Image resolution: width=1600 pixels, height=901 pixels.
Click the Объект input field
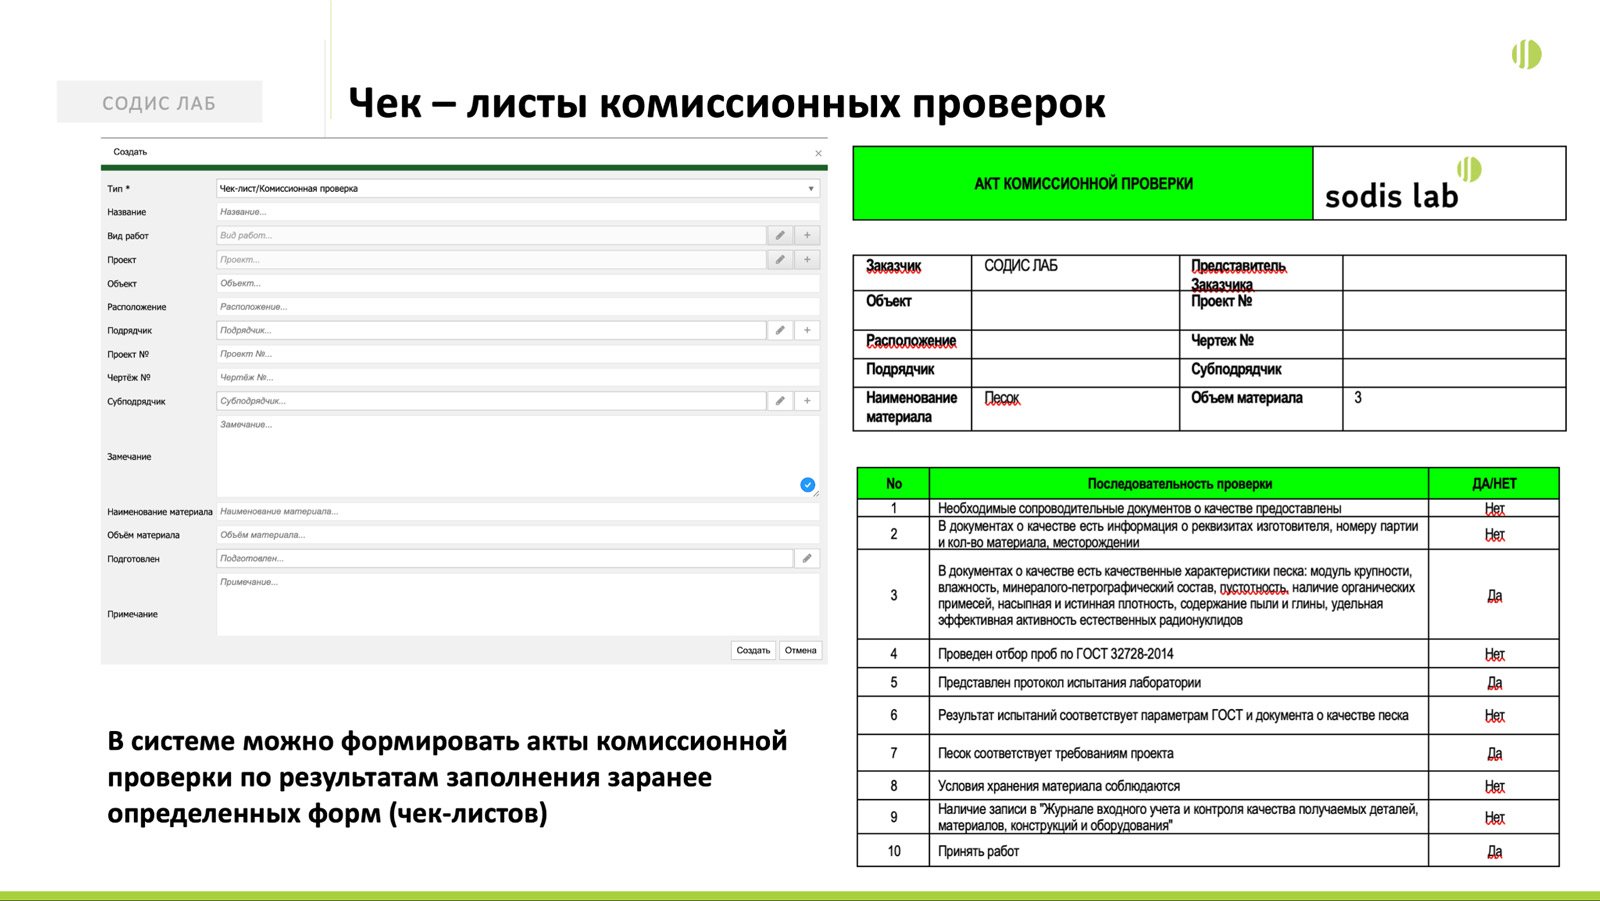point(518,283)
